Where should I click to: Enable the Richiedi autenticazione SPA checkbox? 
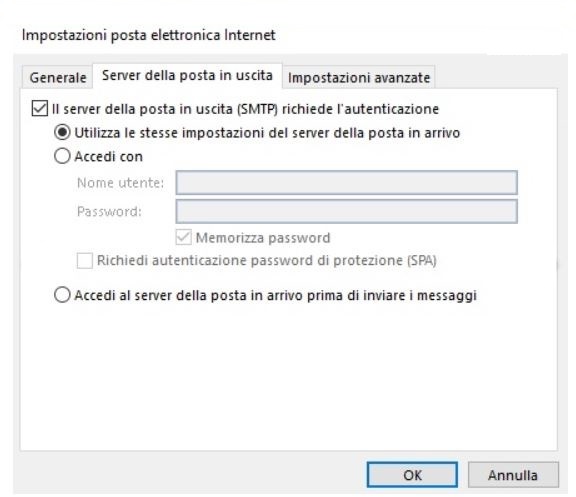point(84,261)
